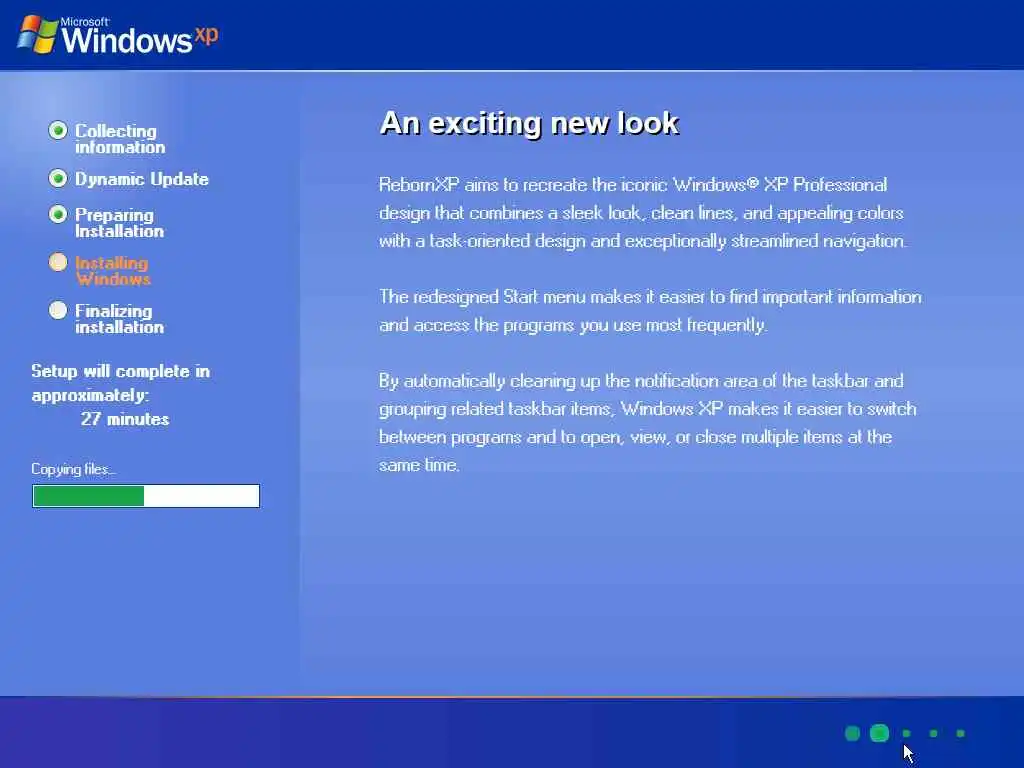Viewport: 1024px width, 768px height.
Task: Click the fourth small indicator dot
Action: click(x=934, y=733)
